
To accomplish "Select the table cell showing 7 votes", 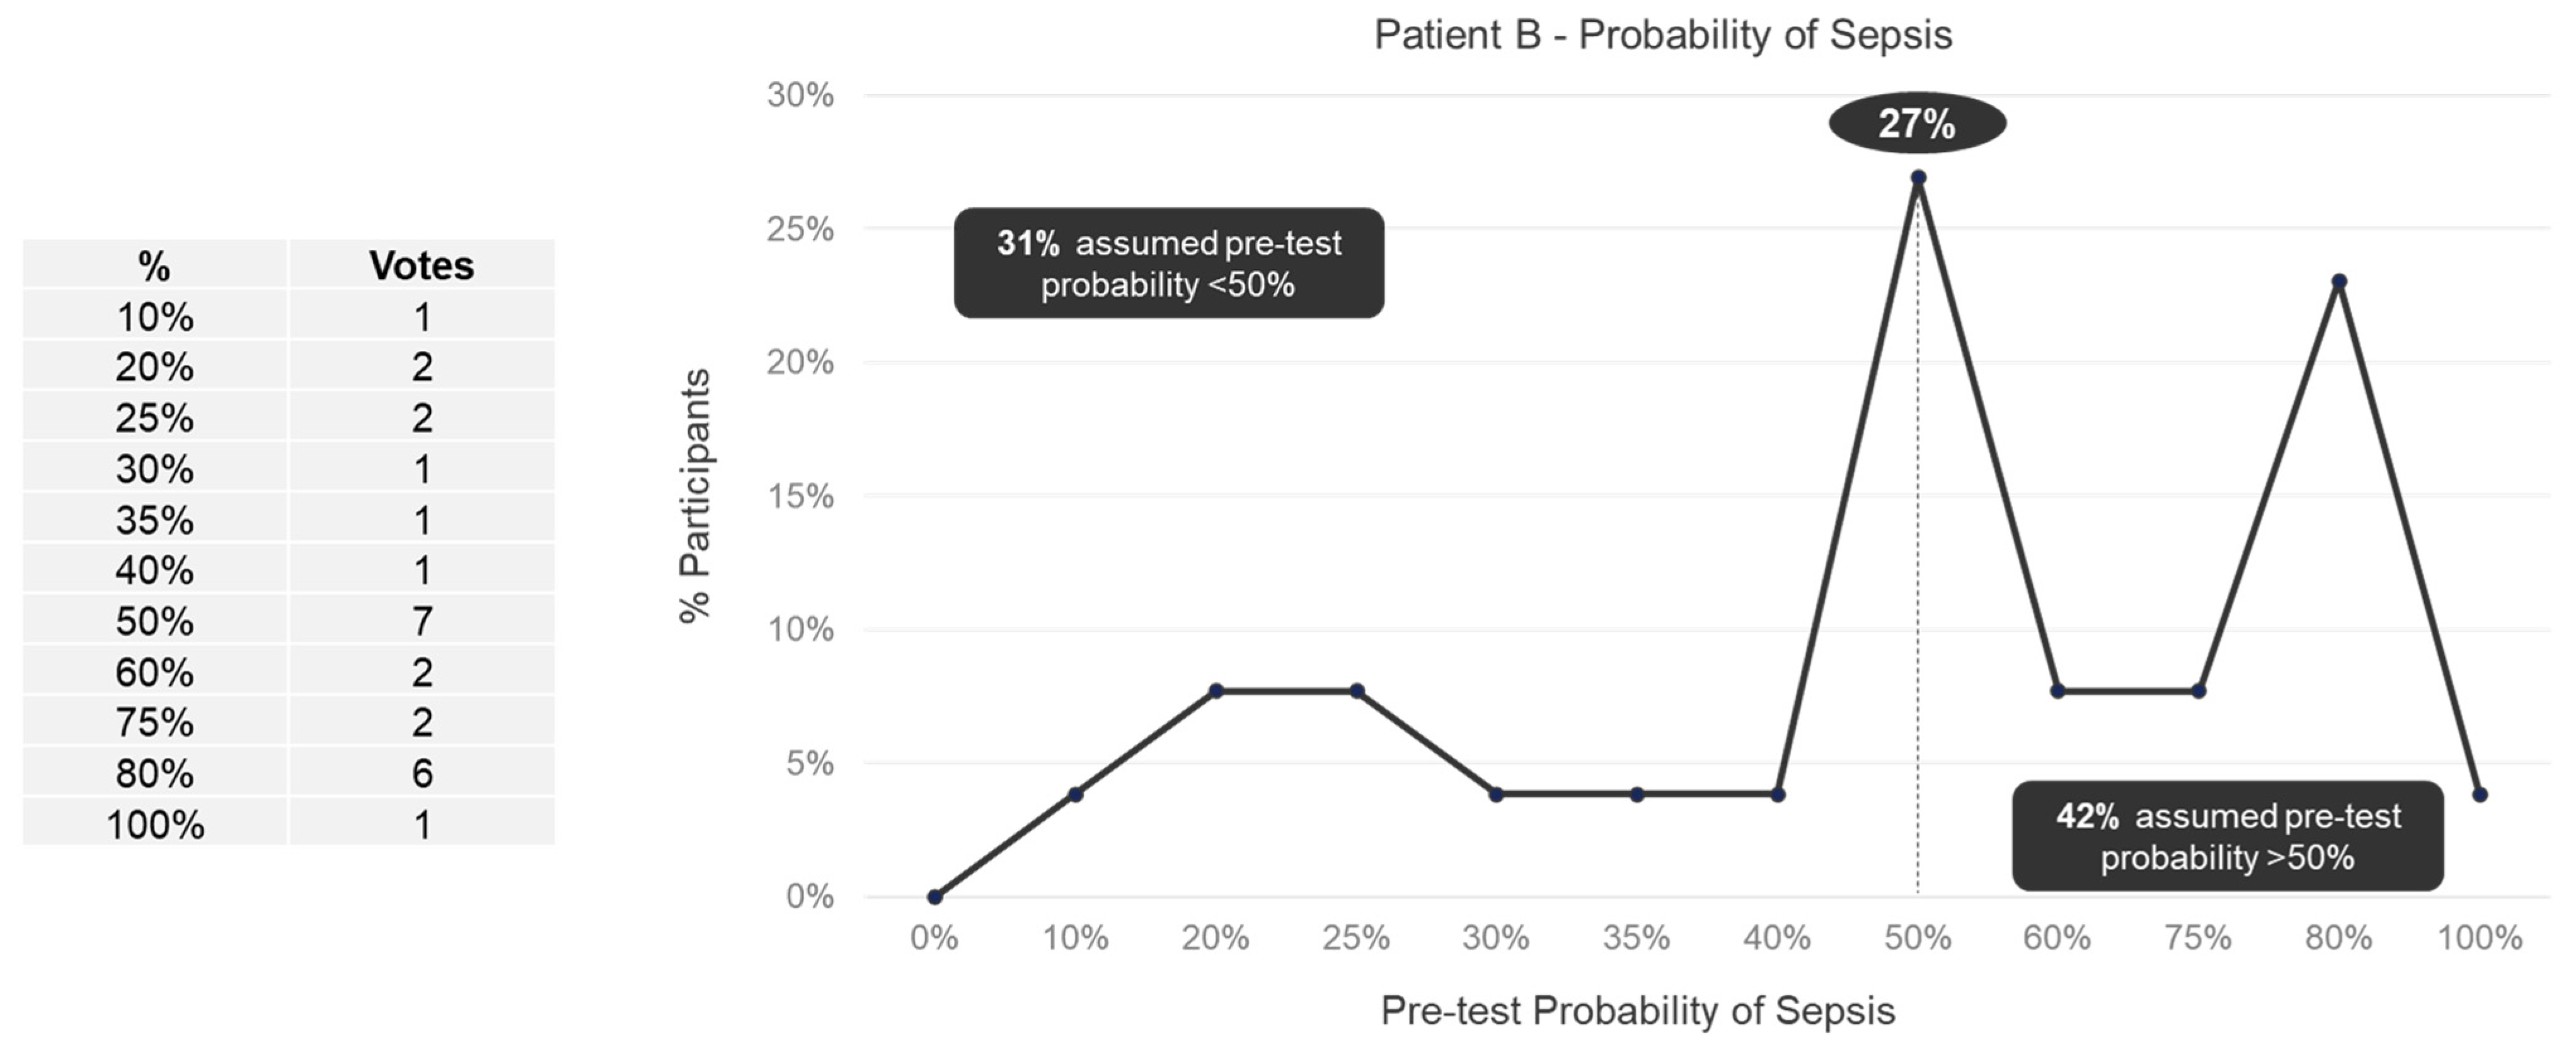I will point(421,621).
